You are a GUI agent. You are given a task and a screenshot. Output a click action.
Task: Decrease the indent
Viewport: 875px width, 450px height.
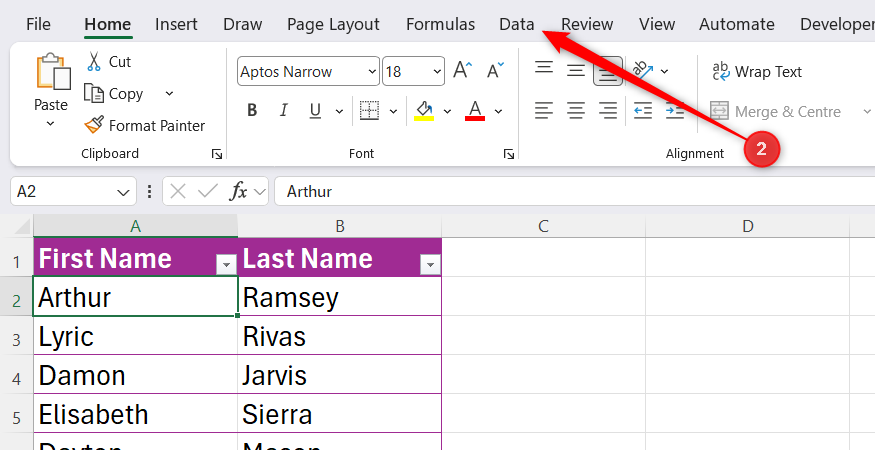[x=643, y=111]
